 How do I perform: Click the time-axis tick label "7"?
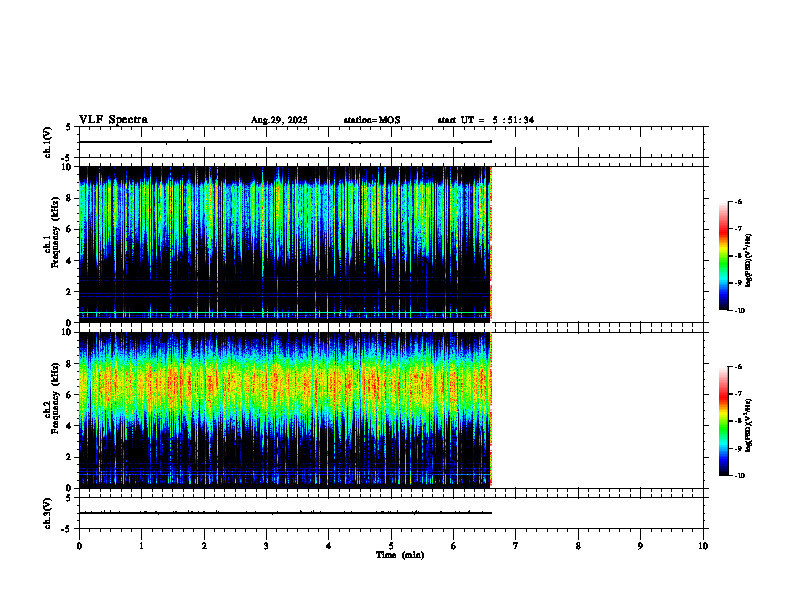coord(516,546)
